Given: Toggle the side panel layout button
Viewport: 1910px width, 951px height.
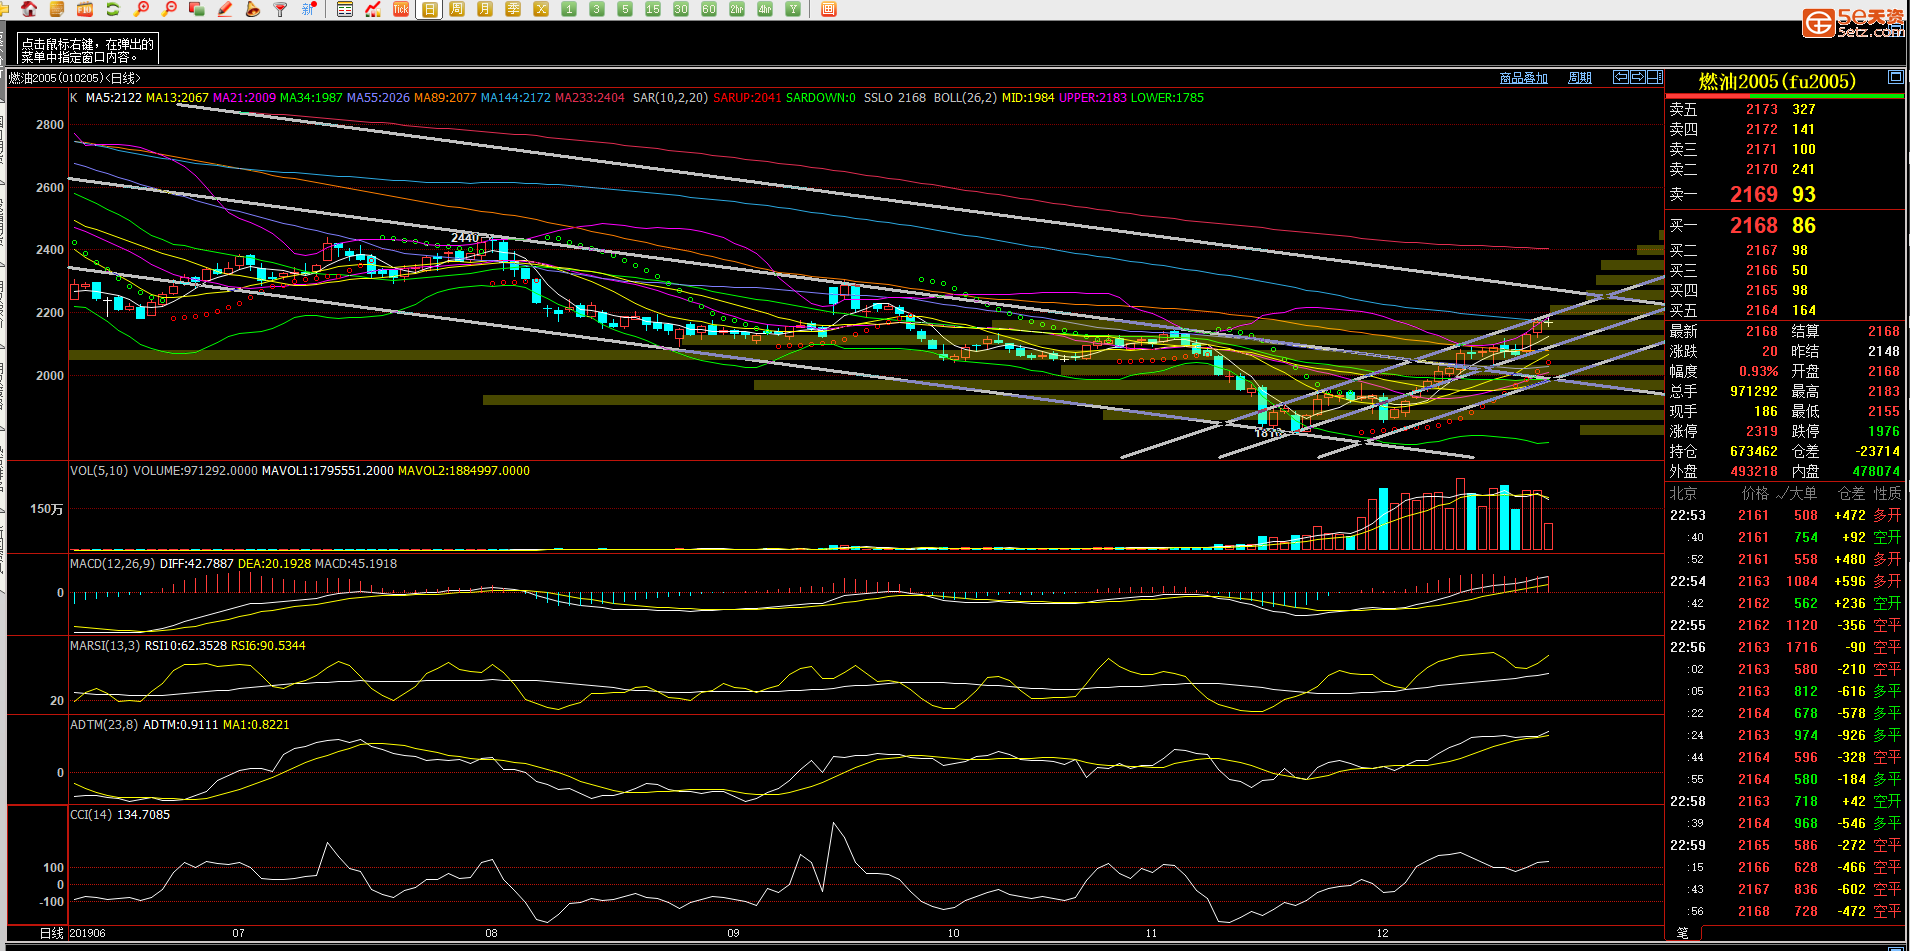Looking at the screenshot, I should 1655,77.
